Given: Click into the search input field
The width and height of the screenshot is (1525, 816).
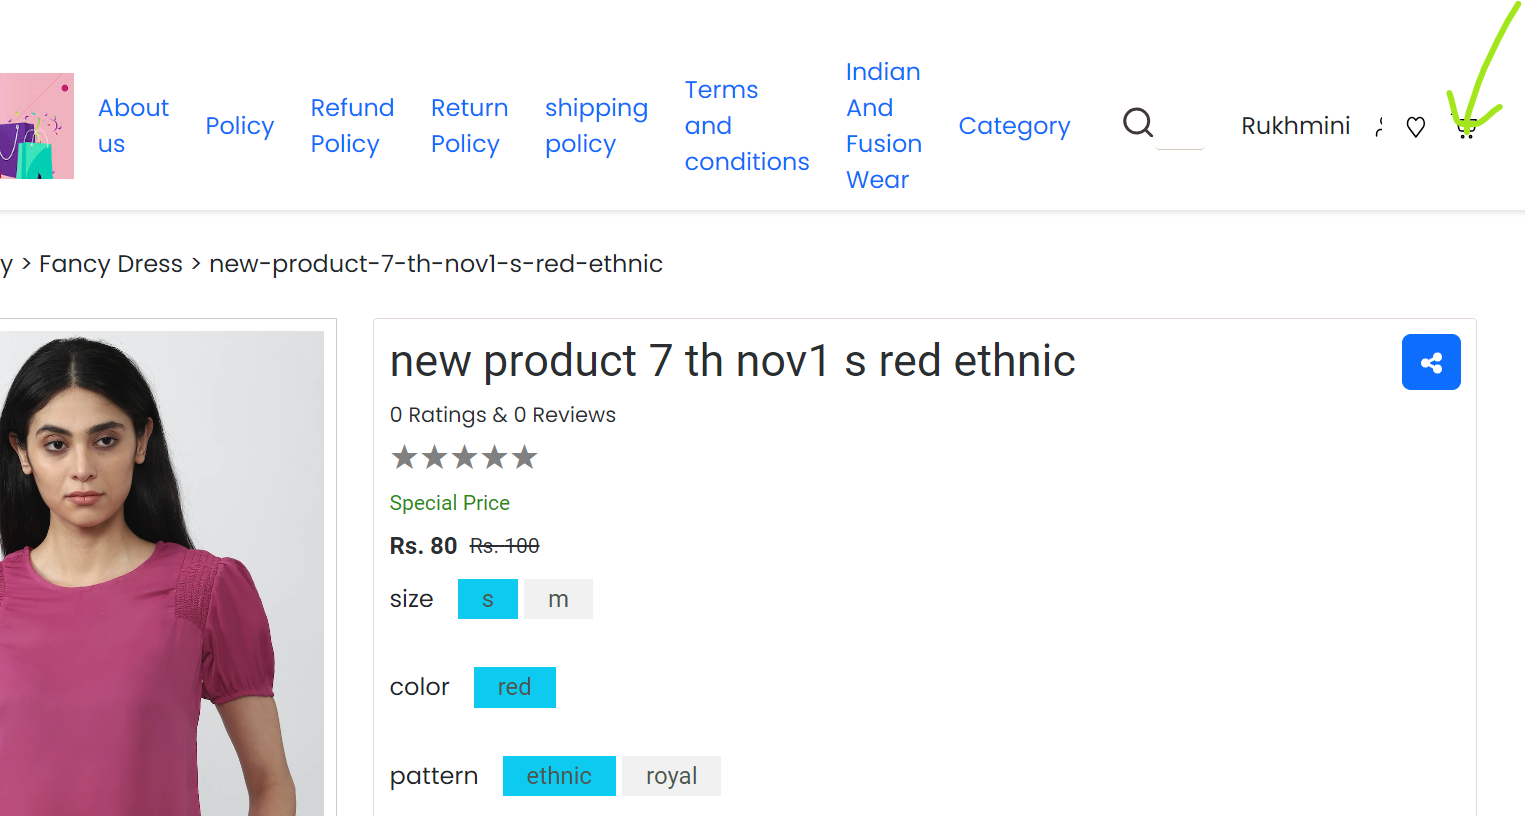Looking at the screenshot, I should tap(1180, 127).
